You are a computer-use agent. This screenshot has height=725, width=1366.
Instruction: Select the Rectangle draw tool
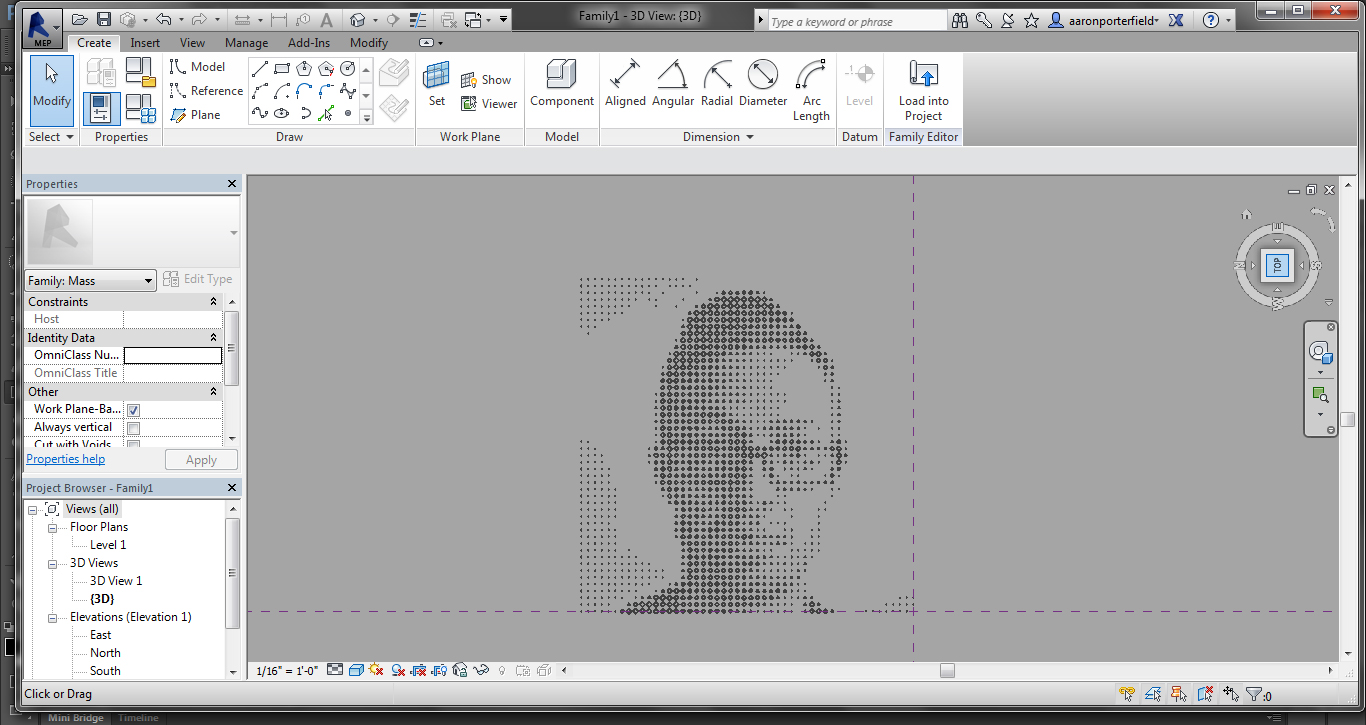coord(282,69)
